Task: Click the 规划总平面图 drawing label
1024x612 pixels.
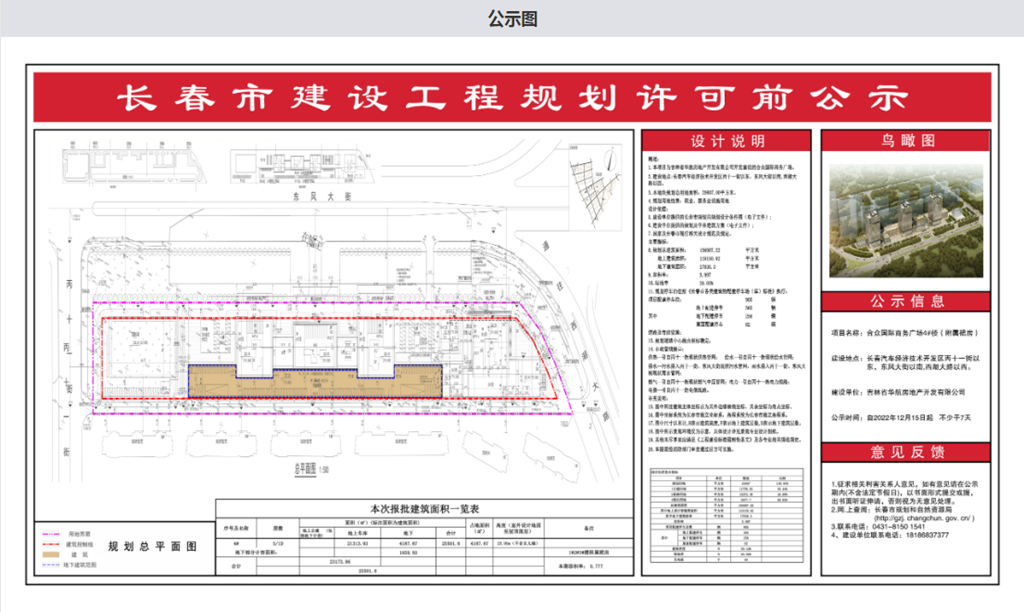Action: pyautogui.click(x=152, y=547)
